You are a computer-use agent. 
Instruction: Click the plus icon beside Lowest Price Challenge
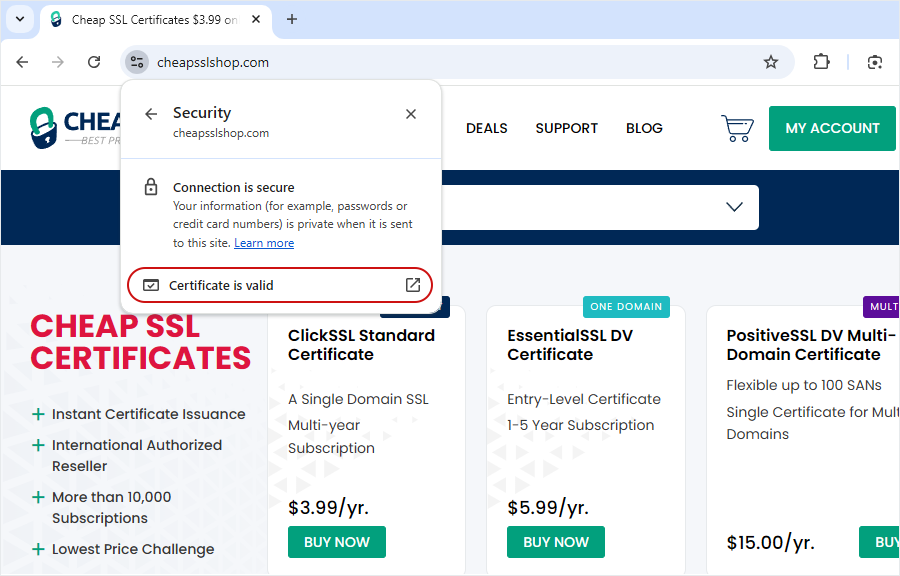[x=38, y=549]
